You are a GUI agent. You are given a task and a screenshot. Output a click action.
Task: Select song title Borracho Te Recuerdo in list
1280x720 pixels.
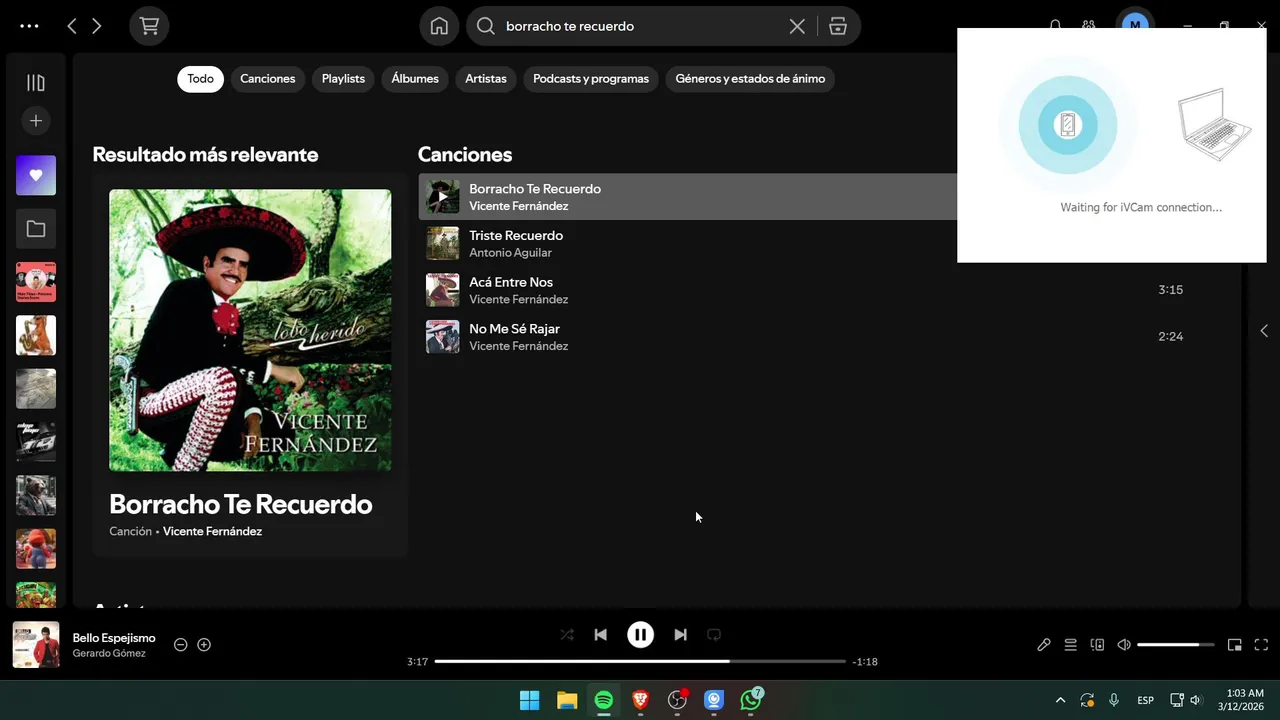coord(535,189)
